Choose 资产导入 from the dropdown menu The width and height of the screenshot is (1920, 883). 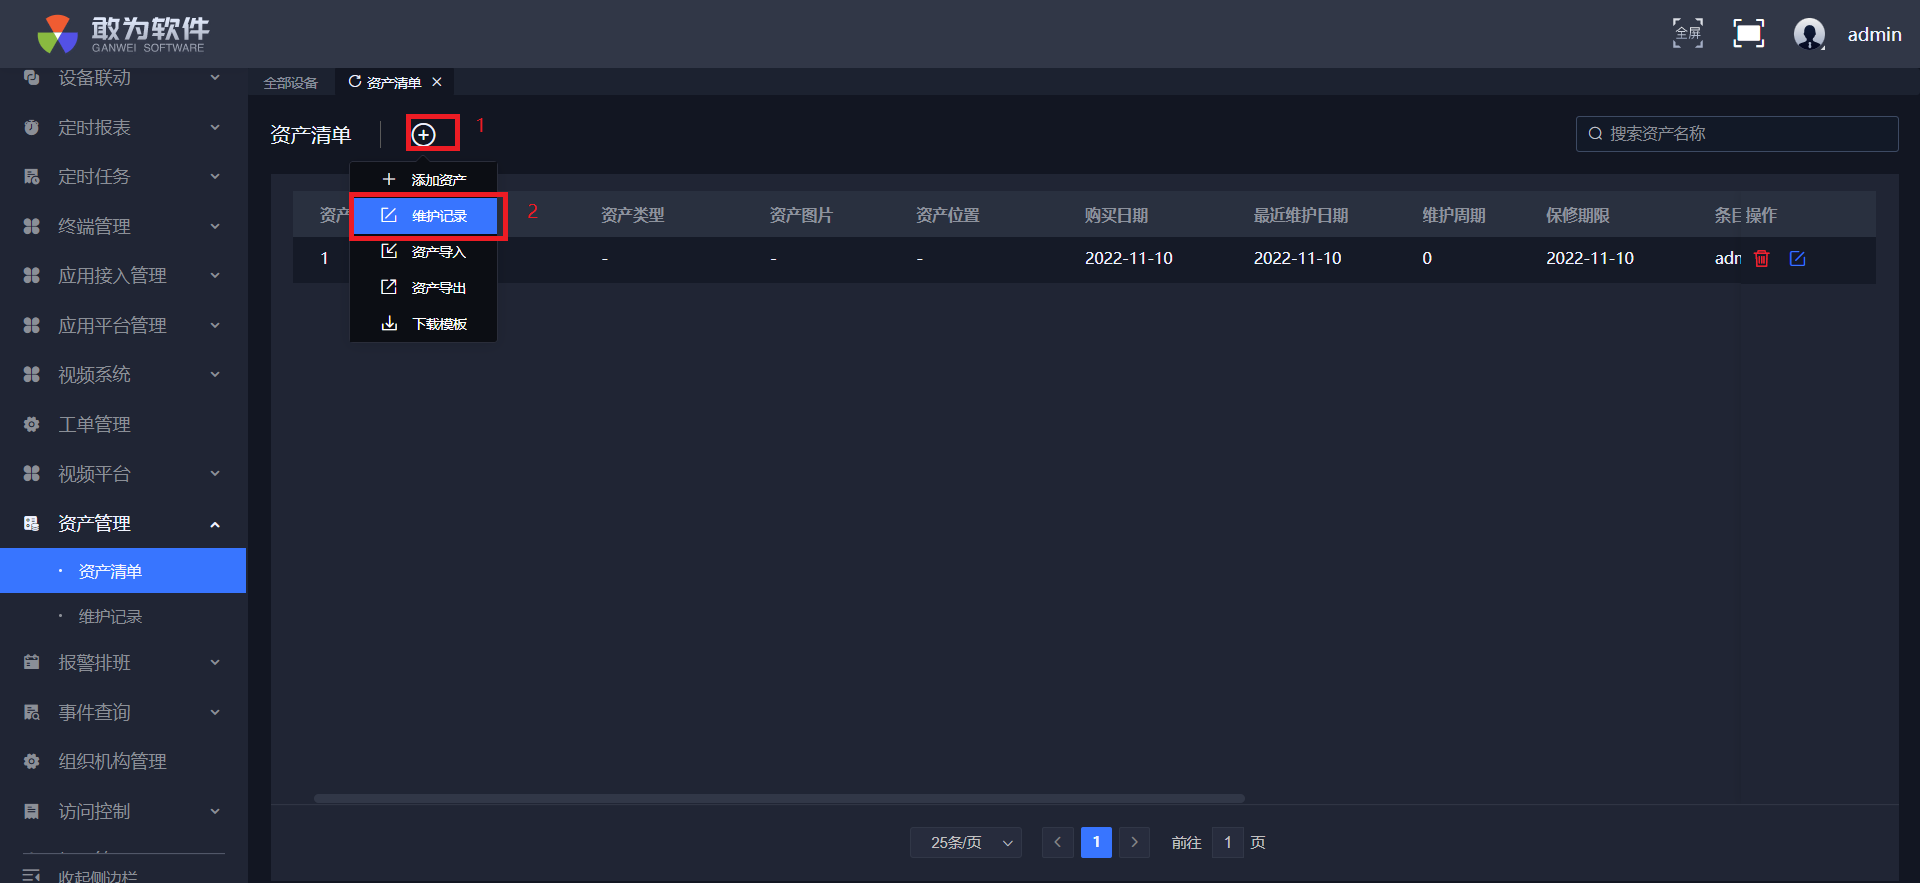(x=424, y=252)
